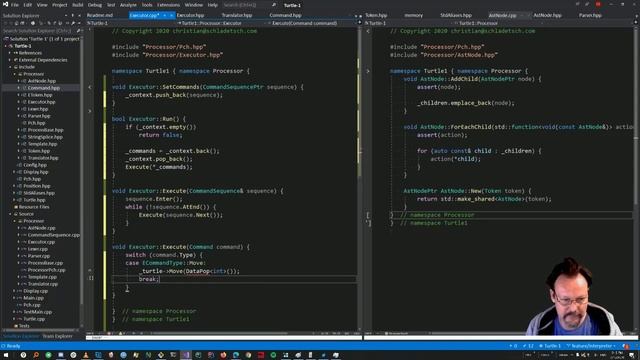
Task: Open Properties via wrench icon in Solution Explorer
Action: (73, 23)
